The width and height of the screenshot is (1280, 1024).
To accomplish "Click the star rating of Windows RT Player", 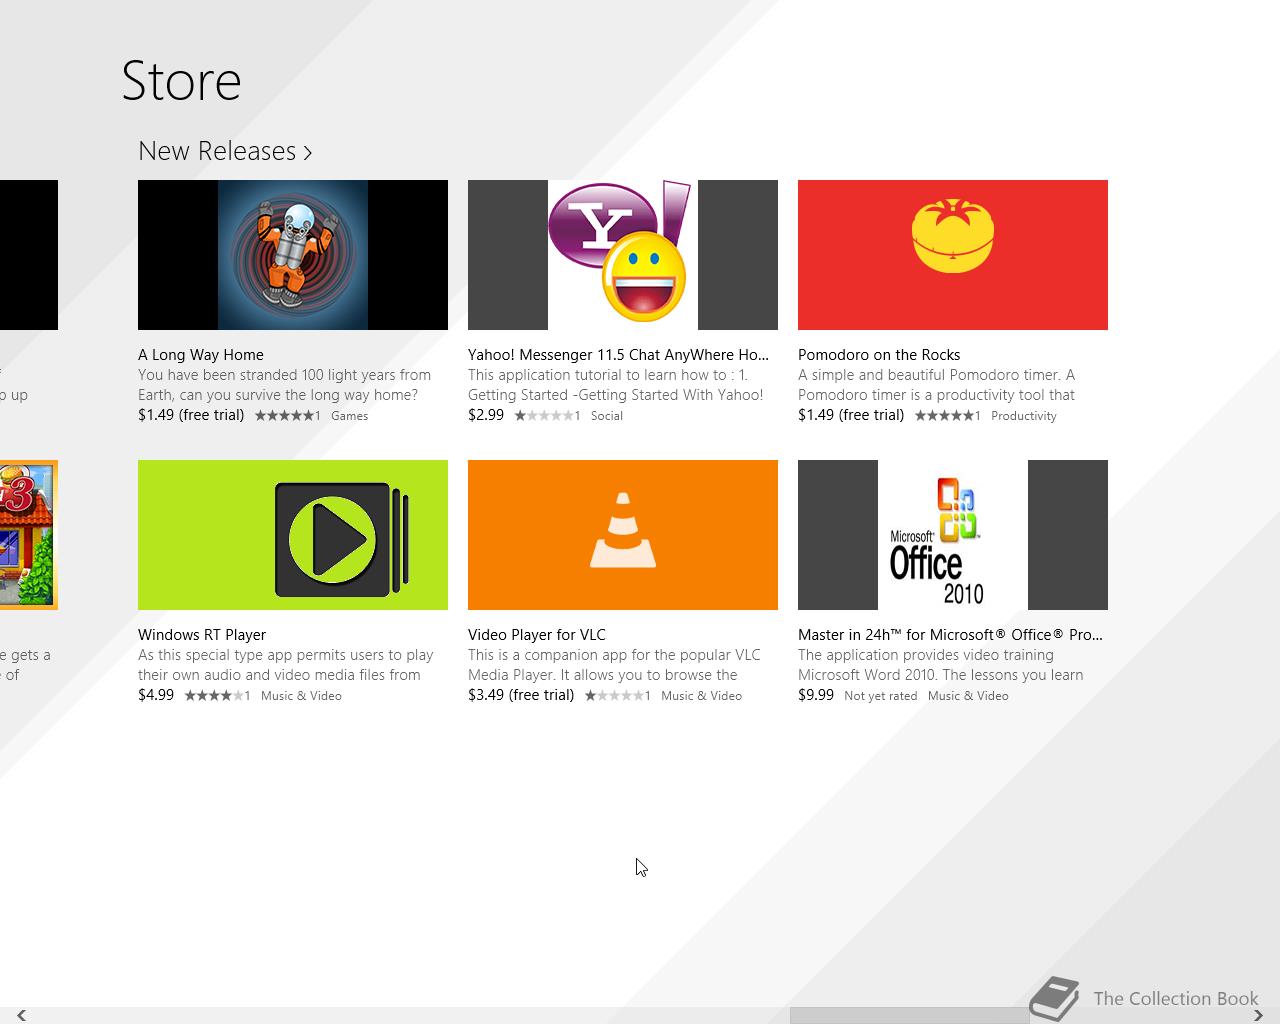I will 214,696.
